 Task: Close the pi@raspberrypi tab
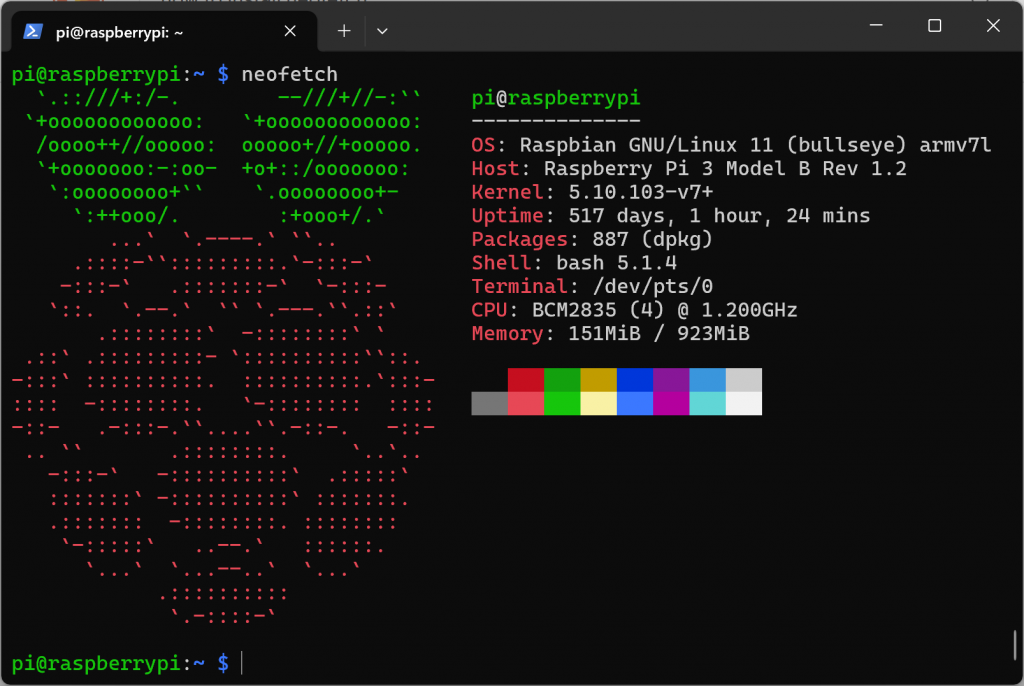coord(290,30)
